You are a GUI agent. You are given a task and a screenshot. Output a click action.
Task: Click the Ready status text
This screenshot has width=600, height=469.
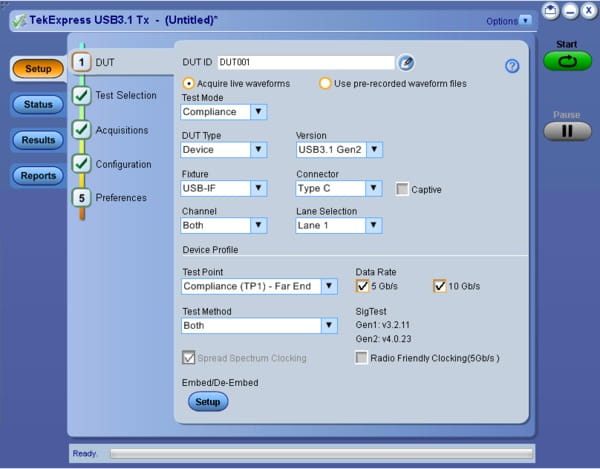pyautogui.click(x=85, y=453)
